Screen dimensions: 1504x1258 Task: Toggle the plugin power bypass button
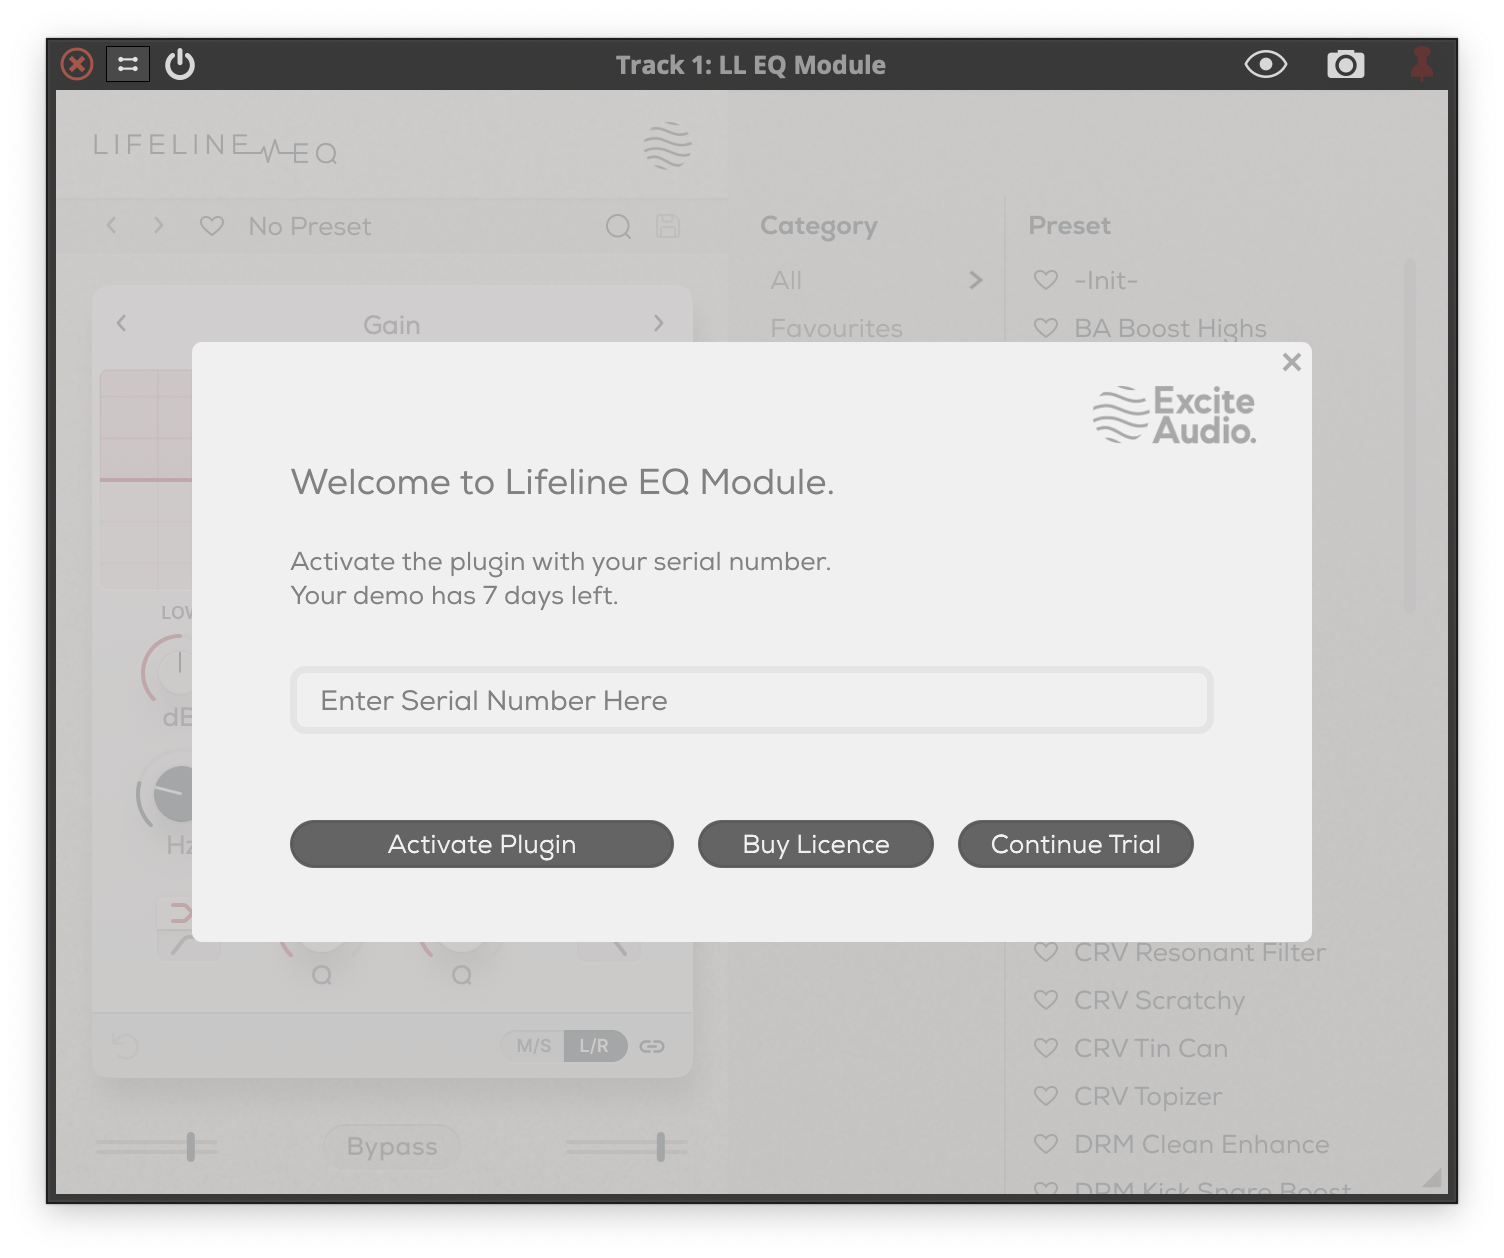(x=180, y=65)
